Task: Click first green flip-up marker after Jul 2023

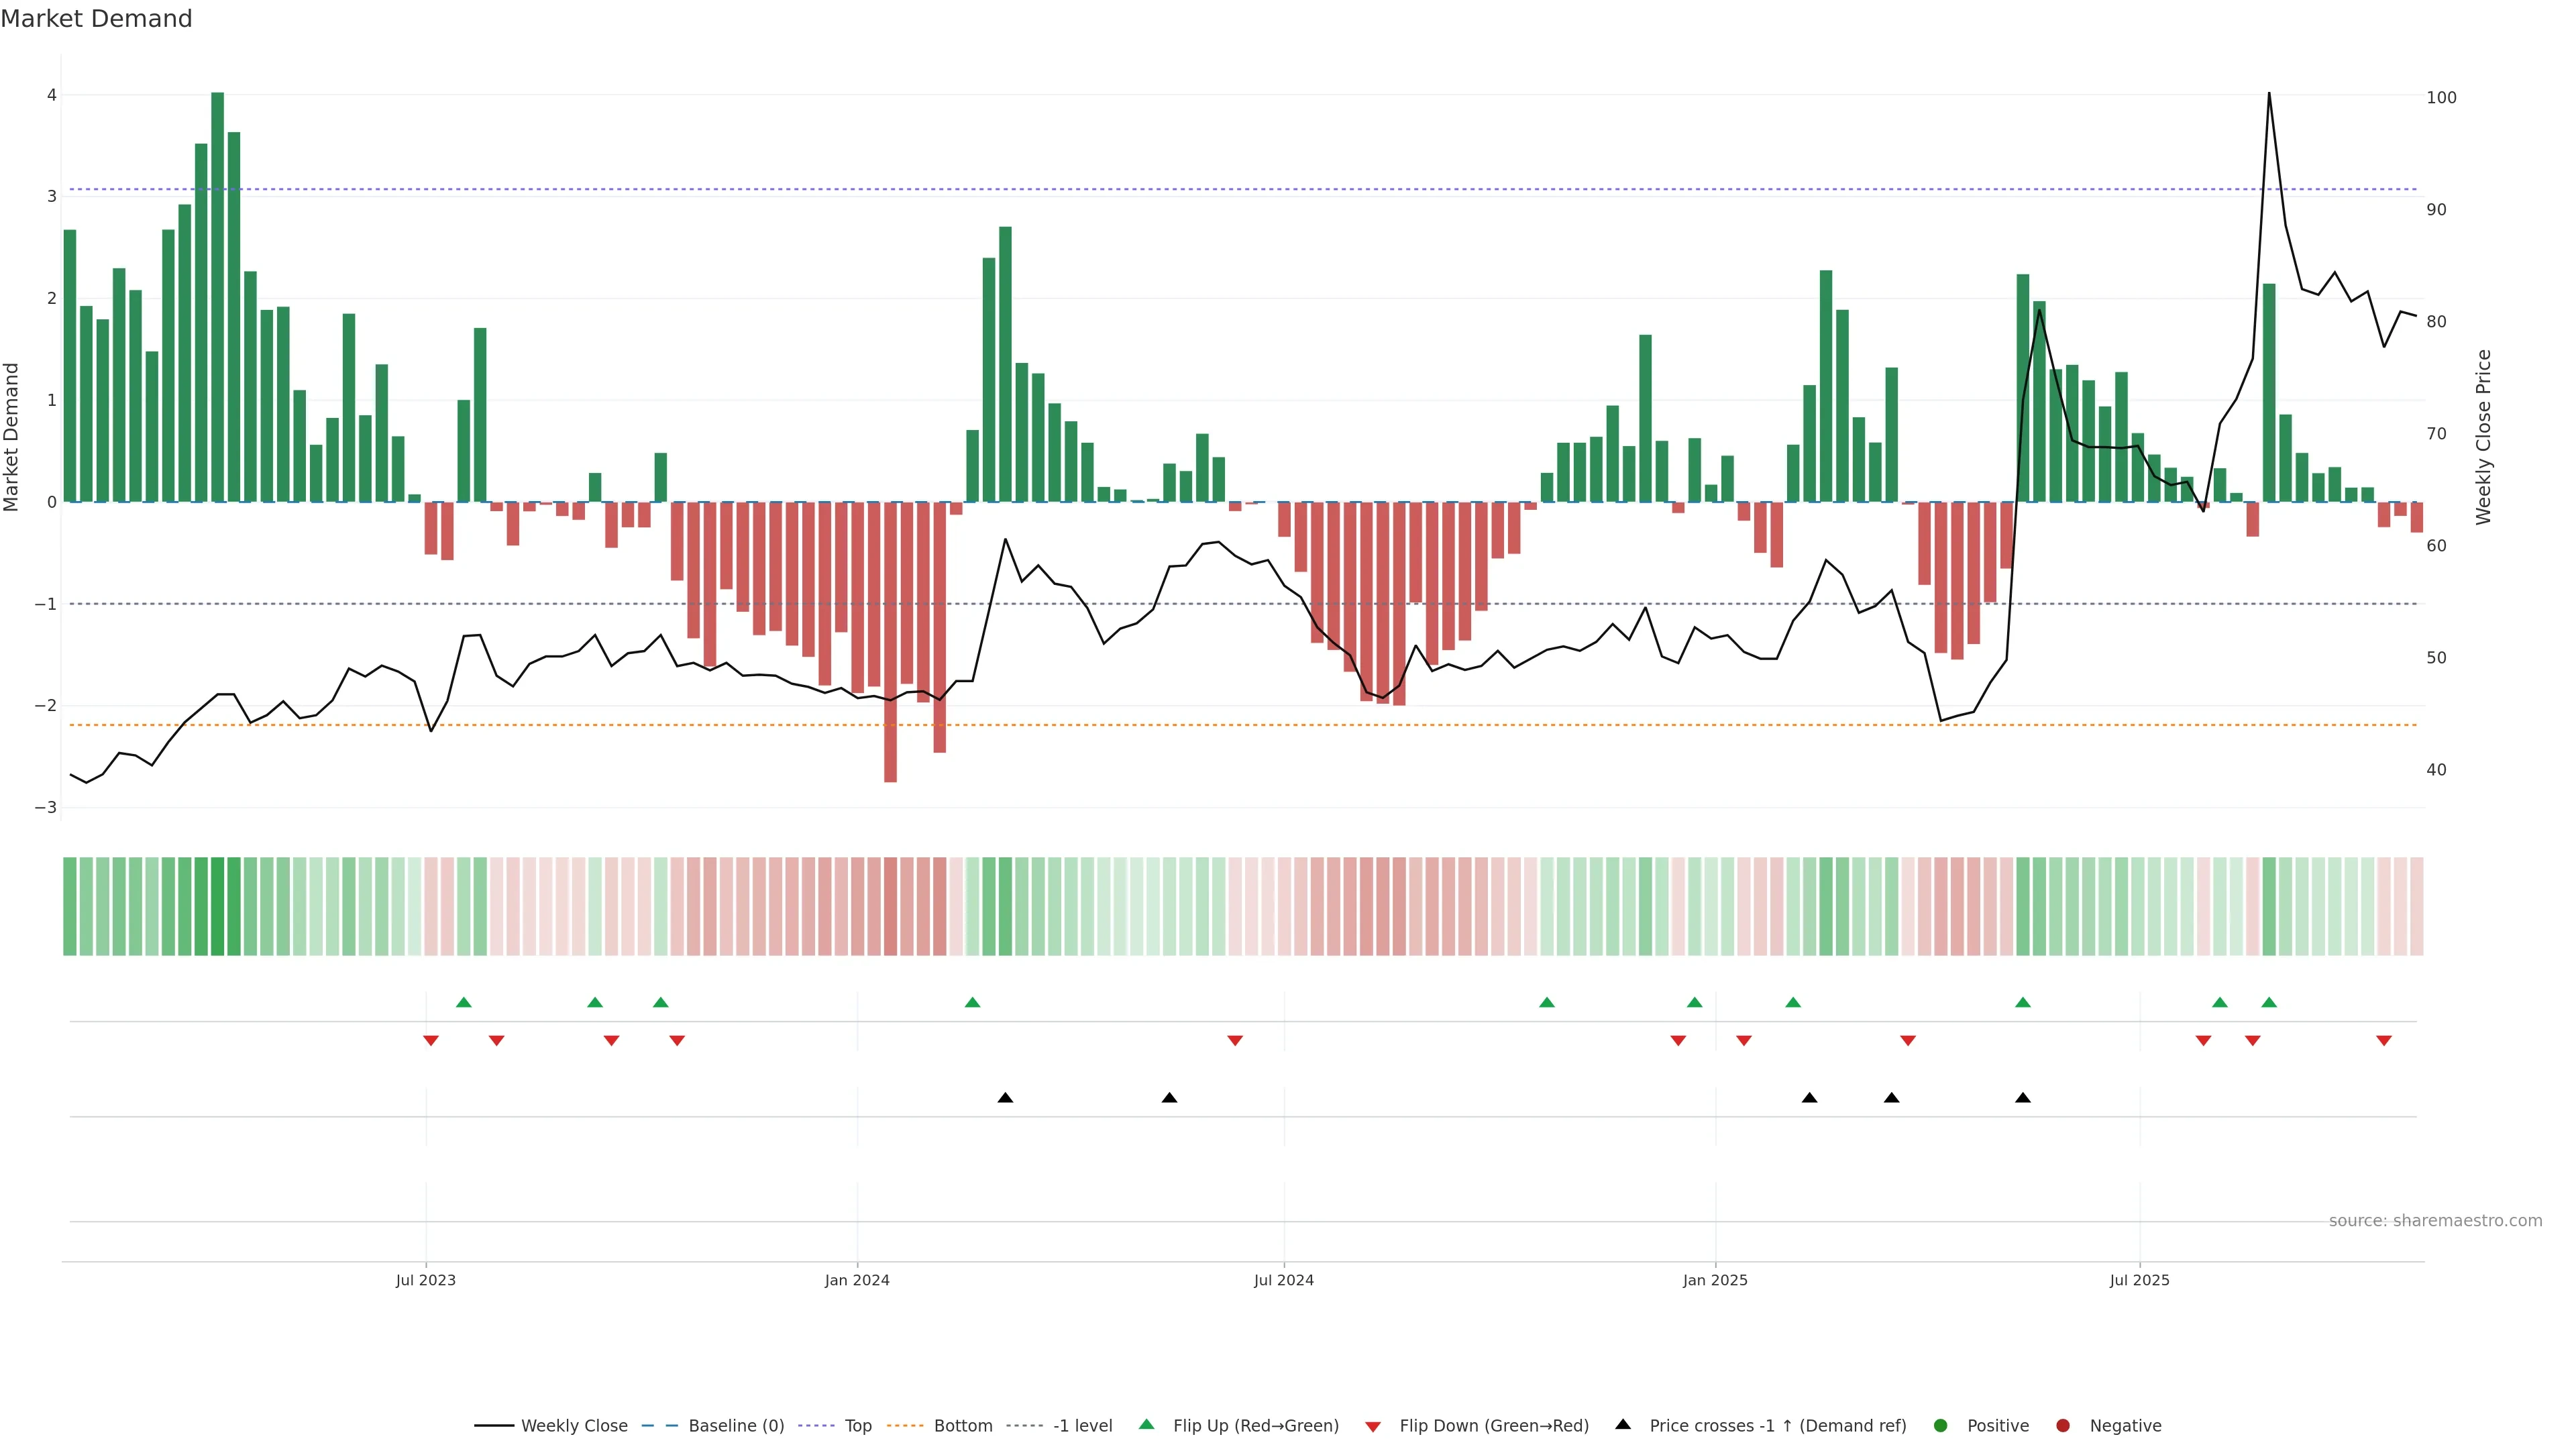Action: [463, 1002]
